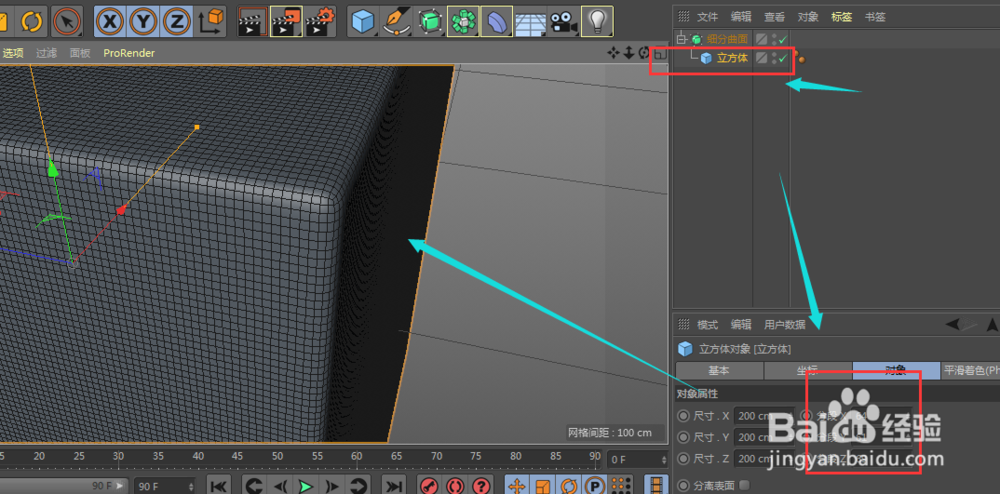Click the 尺寸 . Z input field

(x=762, y=459)
